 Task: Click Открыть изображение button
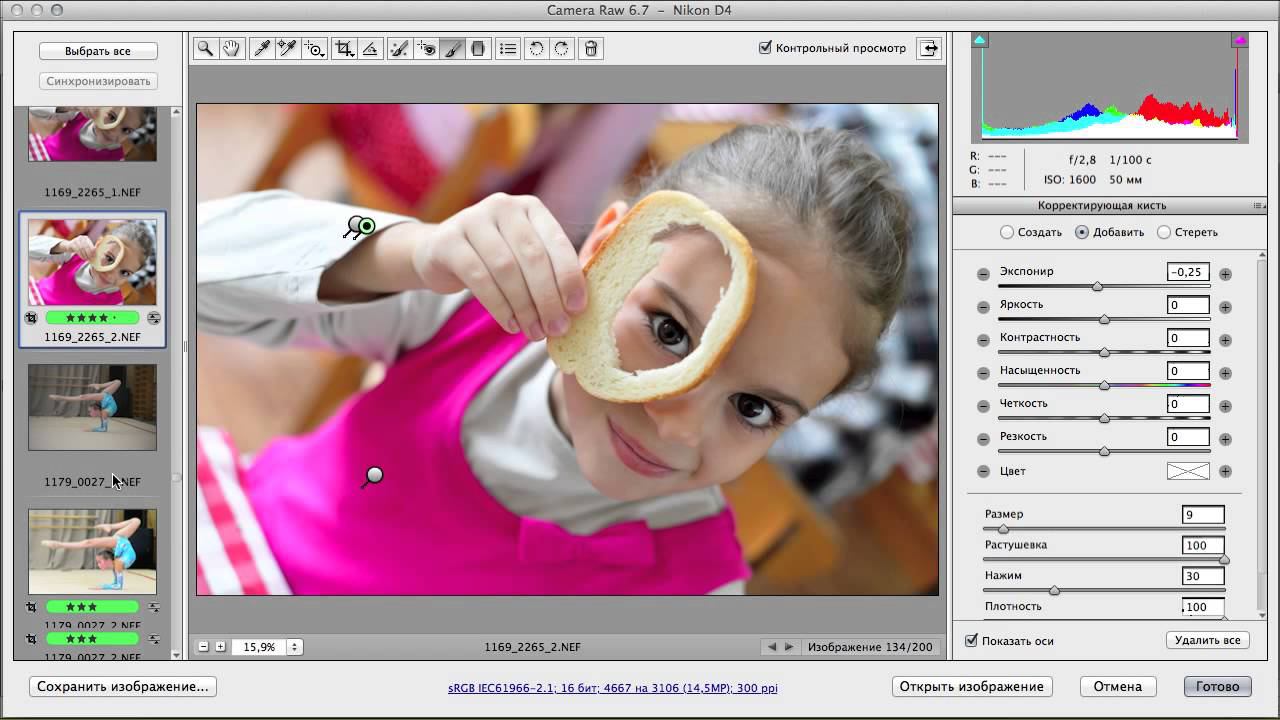pyautogui.click(x=971, y=686)
